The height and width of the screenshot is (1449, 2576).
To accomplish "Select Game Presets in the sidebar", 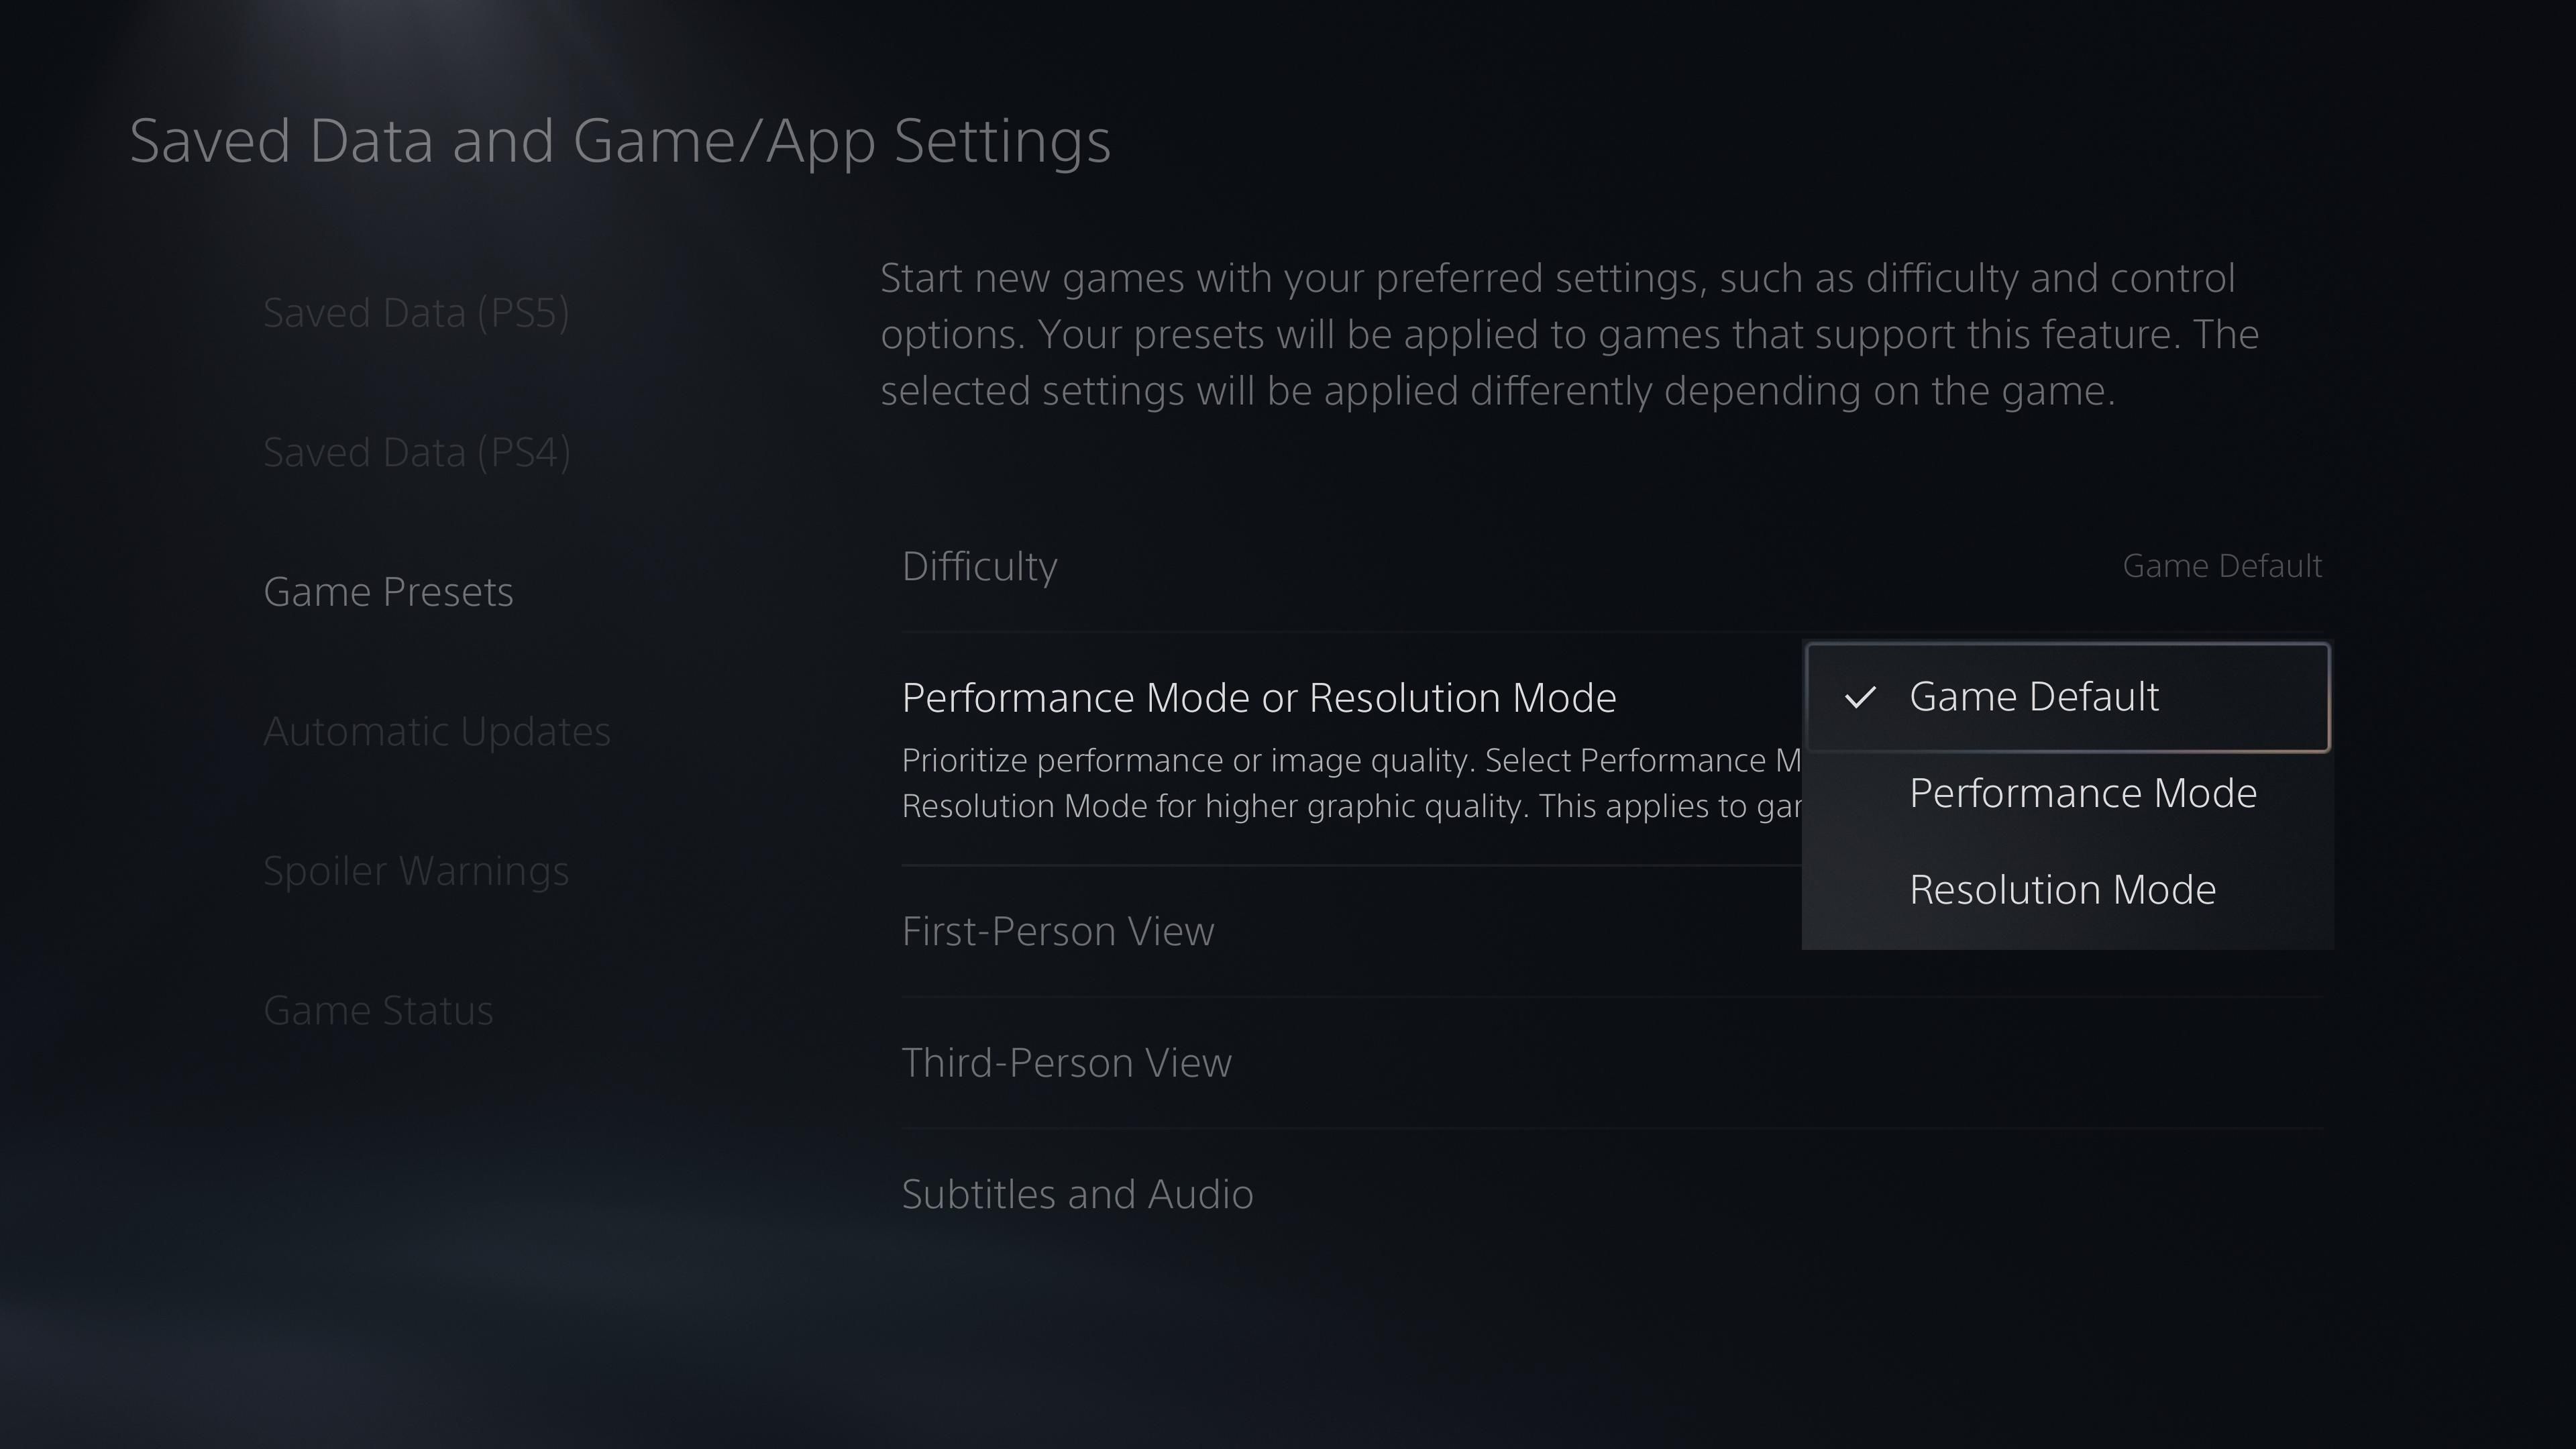I will (388, 592).
